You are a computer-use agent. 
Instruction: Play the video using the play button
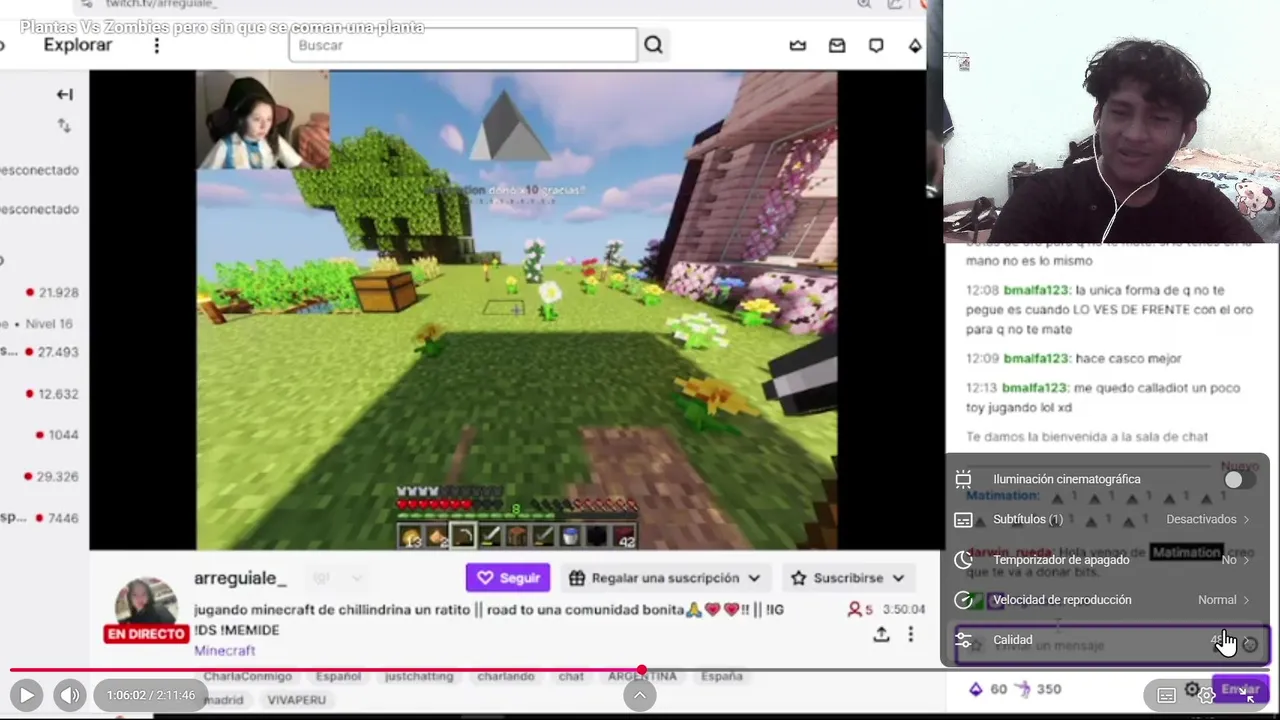point(27,695)
